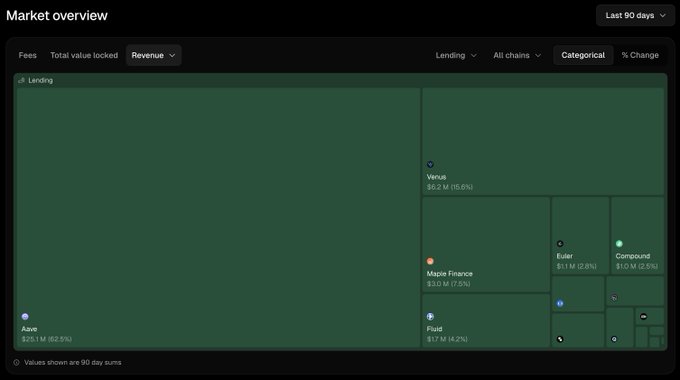Click the Venus protocol logo icon
The image size is (680, 380).
coord(430,164)
